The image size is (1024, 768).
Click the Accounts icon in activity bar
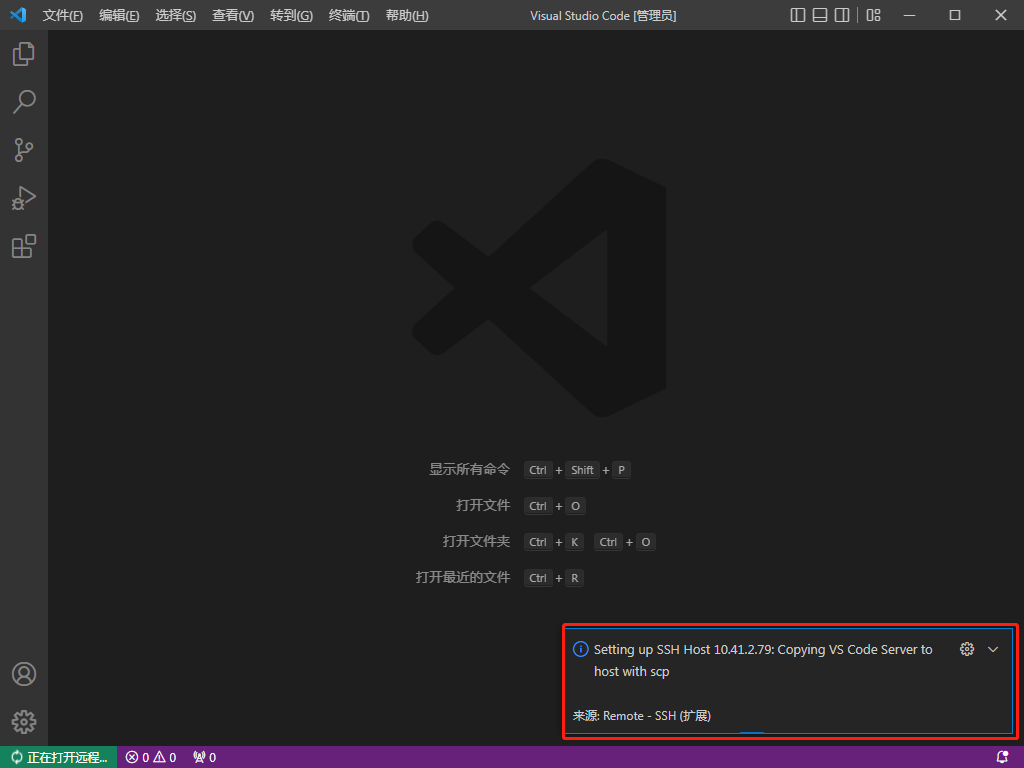(24, 674)
